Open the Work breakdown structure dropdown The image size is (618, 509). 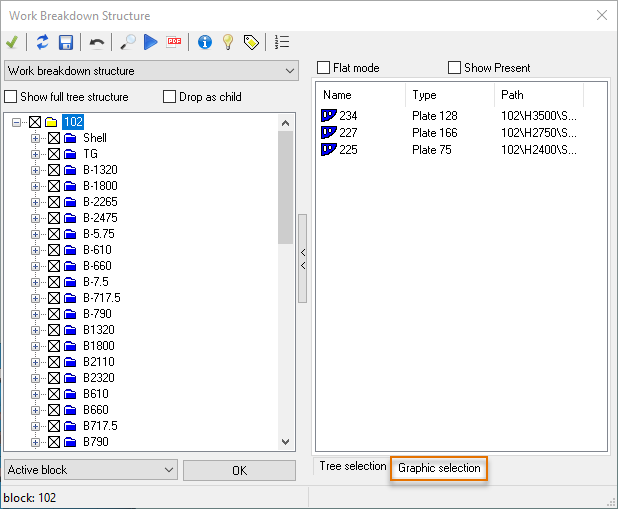tap(151, 71)
